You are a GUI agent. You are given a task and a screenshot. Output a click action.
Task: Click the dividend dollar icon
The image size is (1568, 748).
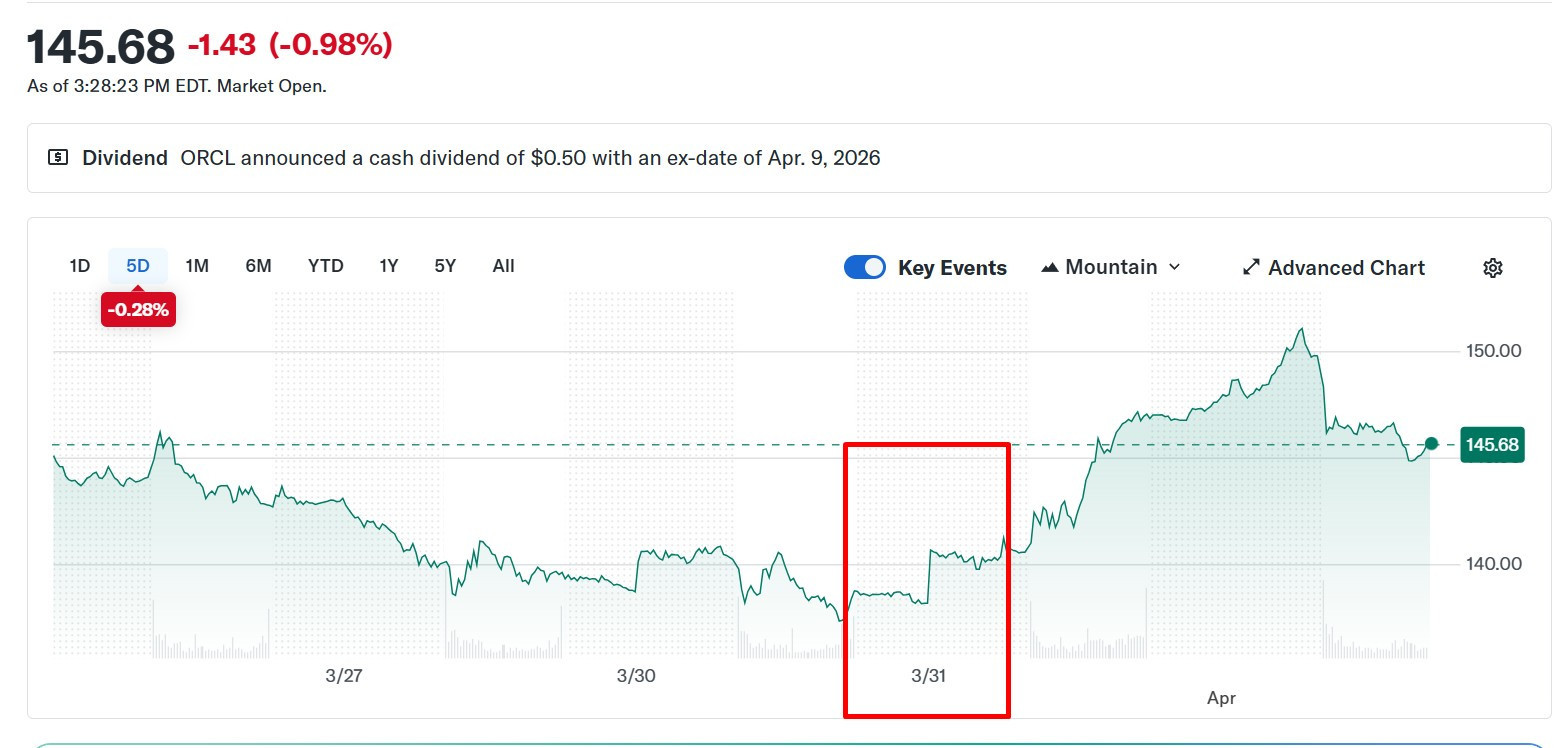pos(59,158)
